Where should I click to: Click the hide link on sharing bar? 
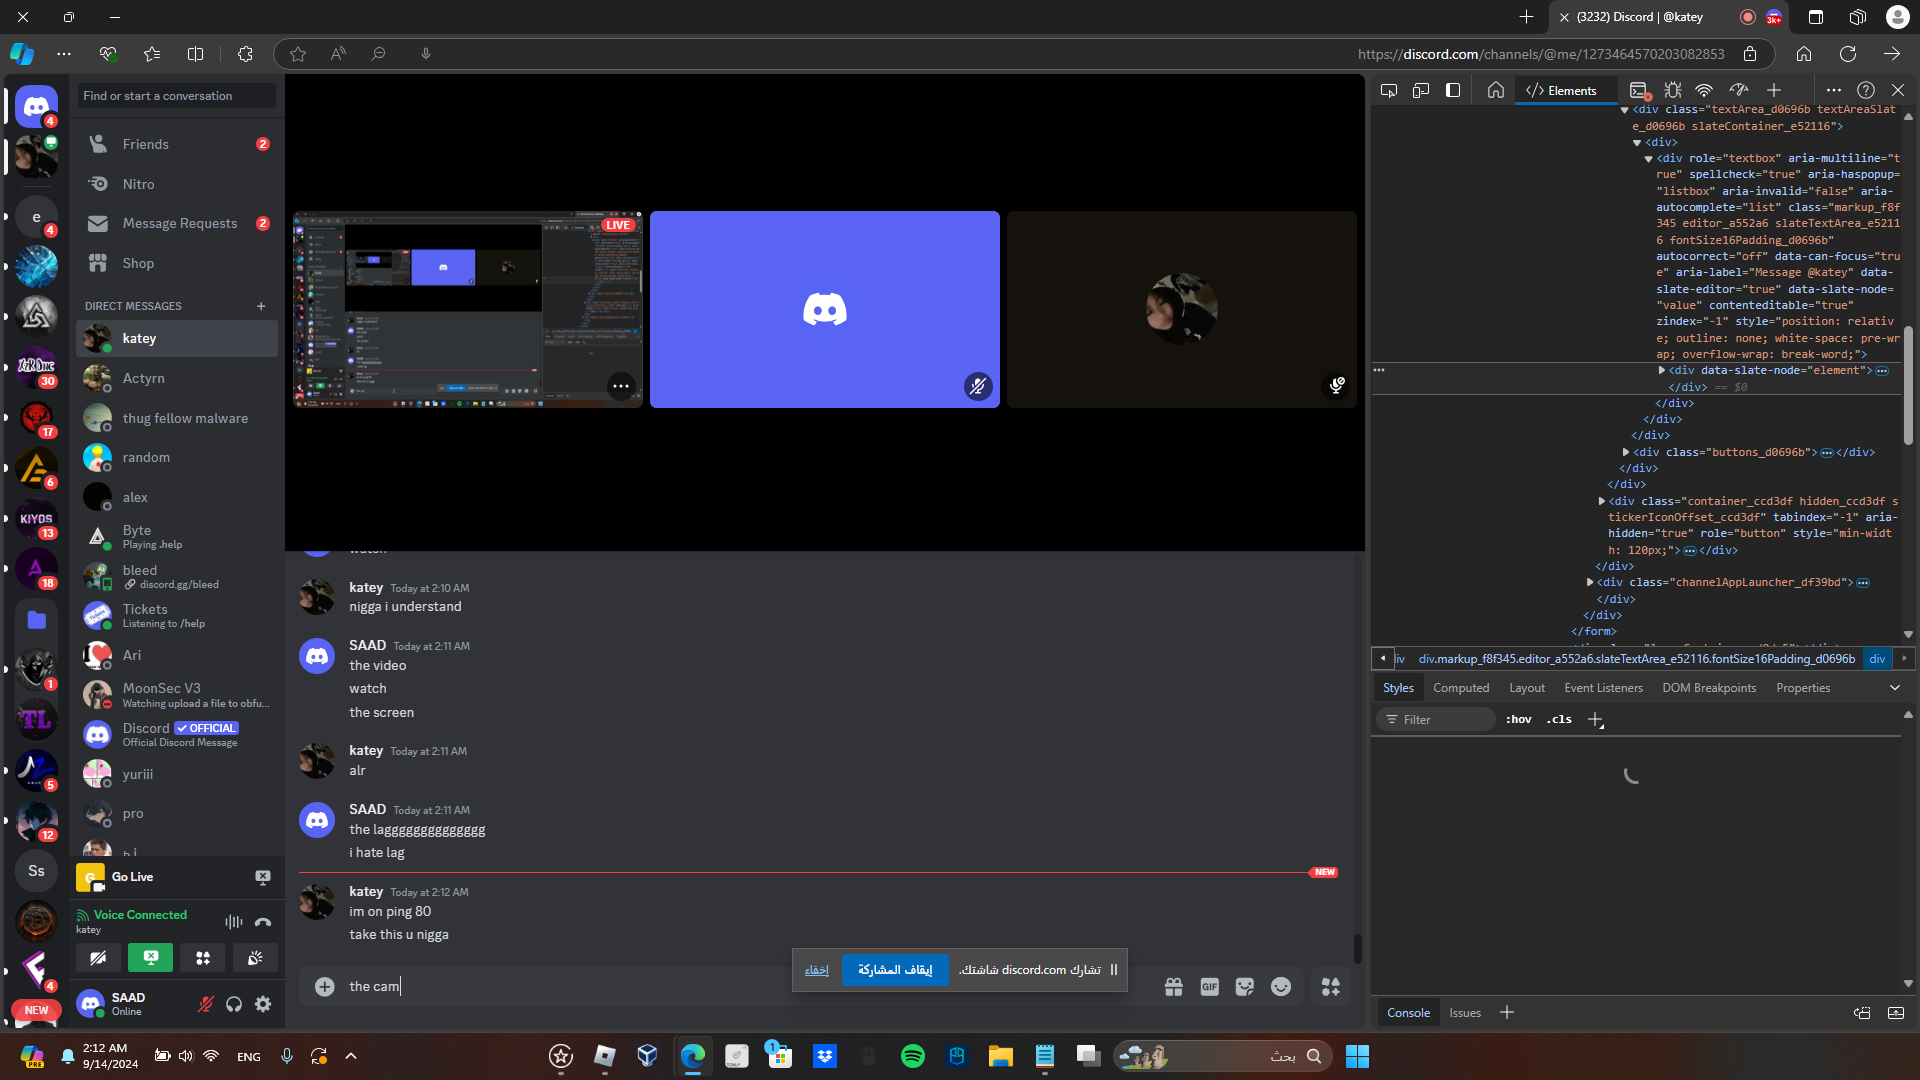coord(817,970)
